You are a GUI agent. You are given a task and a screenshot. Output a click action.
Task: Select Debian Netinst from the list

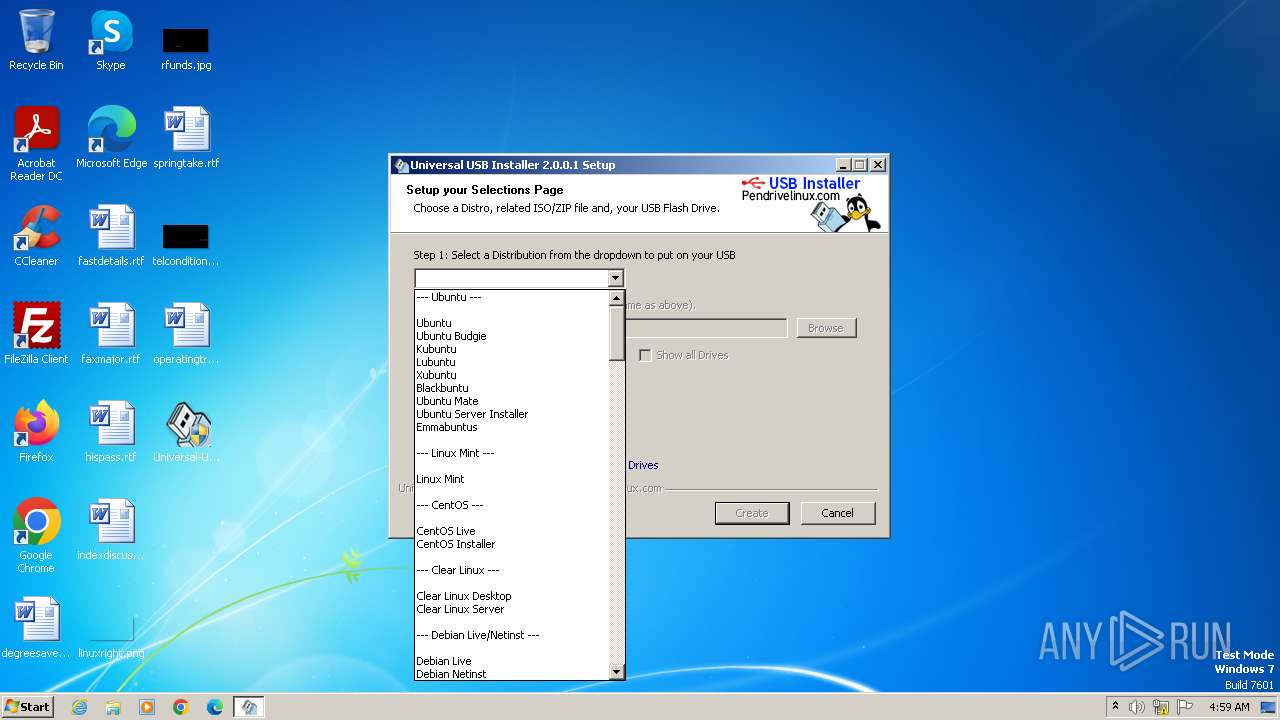pos(512,674)
